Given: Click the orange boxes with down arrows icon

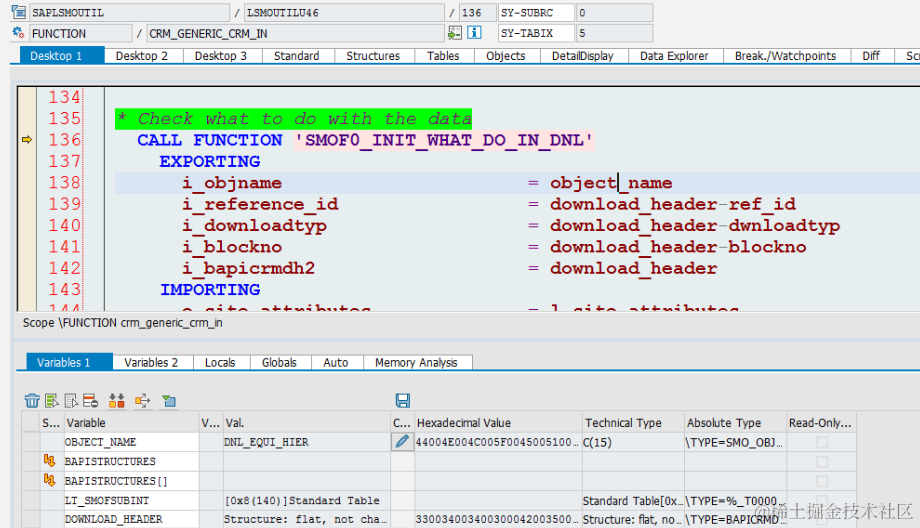Looking at the screenshot, I should pos(117,401).
